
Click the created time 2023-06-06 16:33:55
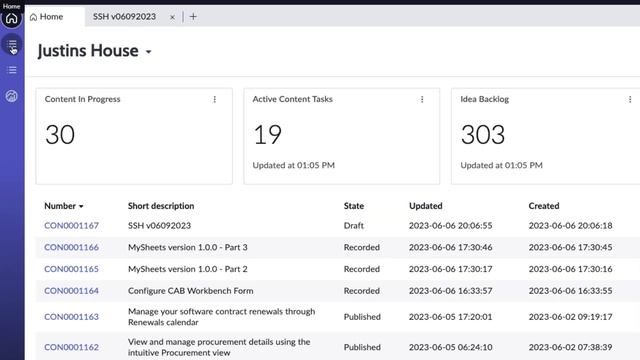tap(570, 291)
